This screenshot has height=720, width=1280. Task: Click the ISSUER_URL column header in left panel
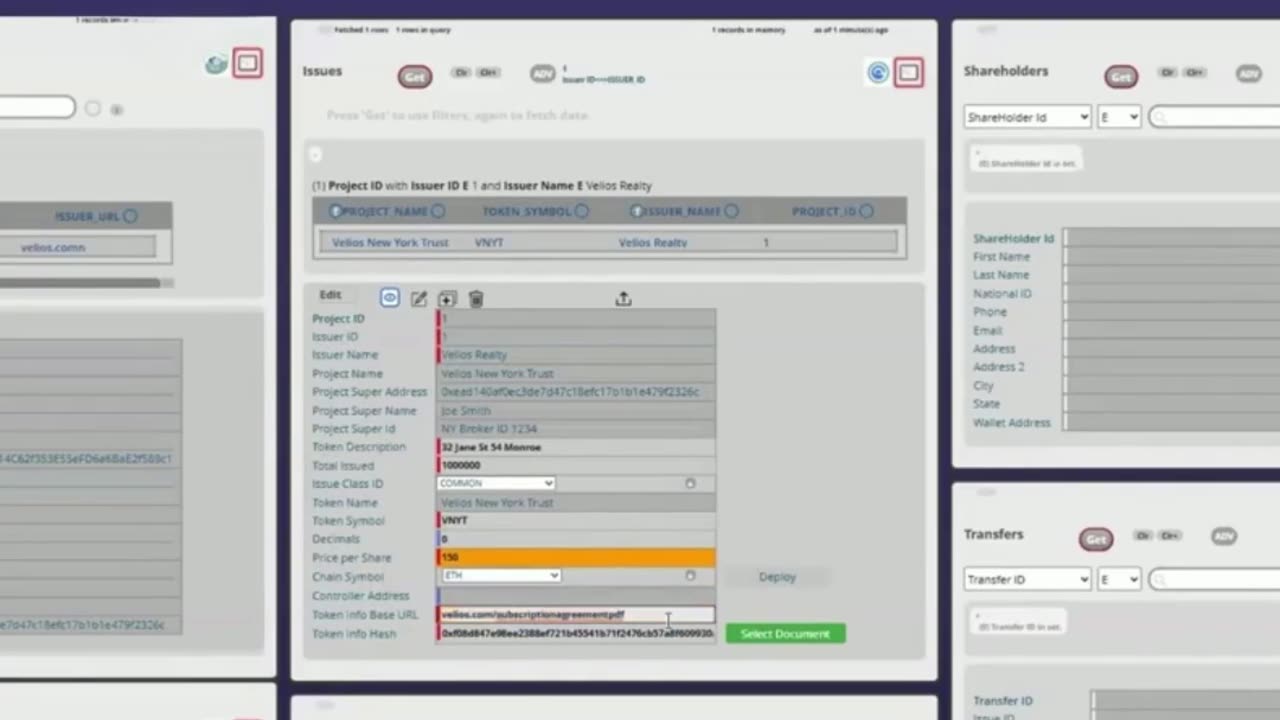pyautogui.click(x=88, y=216)
